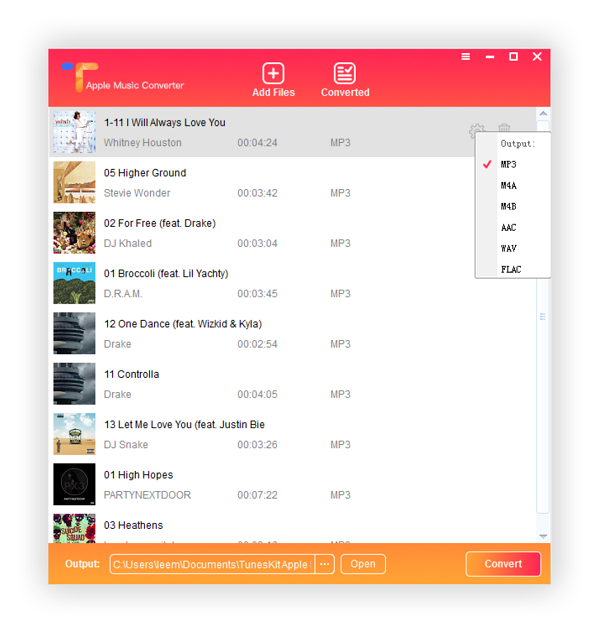Image resolution: width=600 pixels, height=632 pixels.
Task: Click duration "00:07:22" of High Hopes
Action: (x=257, y=495)
